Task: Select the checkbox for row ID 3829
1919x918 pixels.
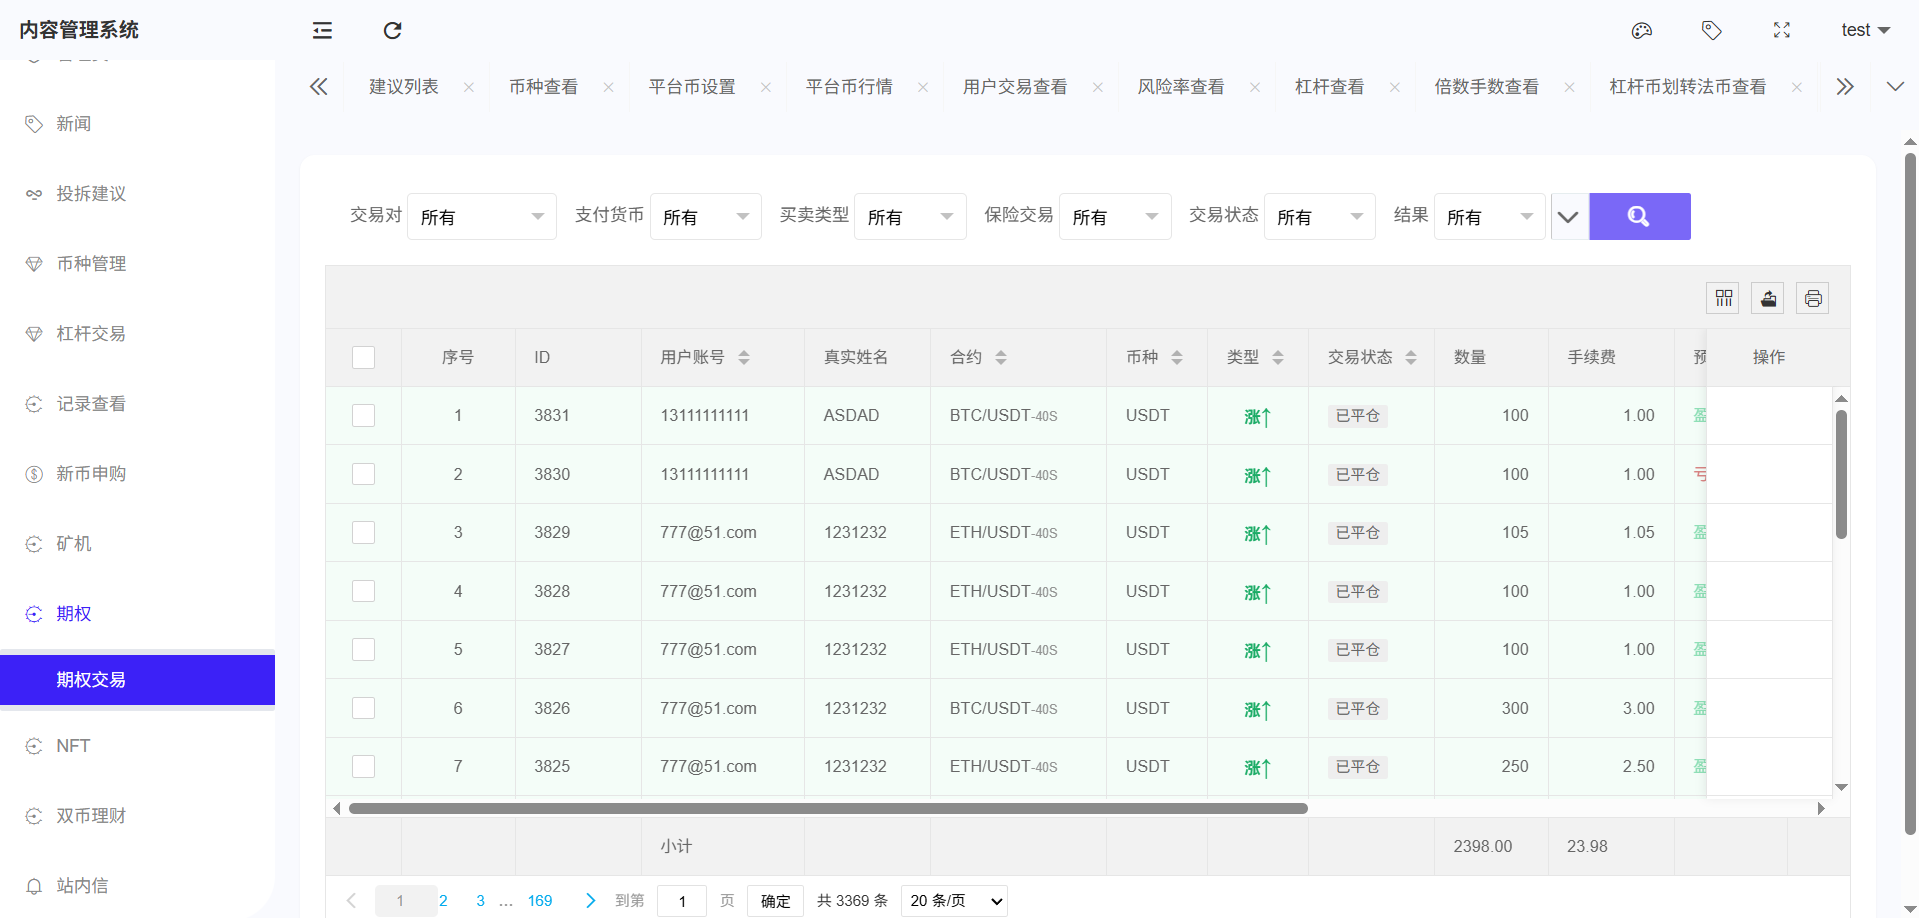Action: [363, 533]
